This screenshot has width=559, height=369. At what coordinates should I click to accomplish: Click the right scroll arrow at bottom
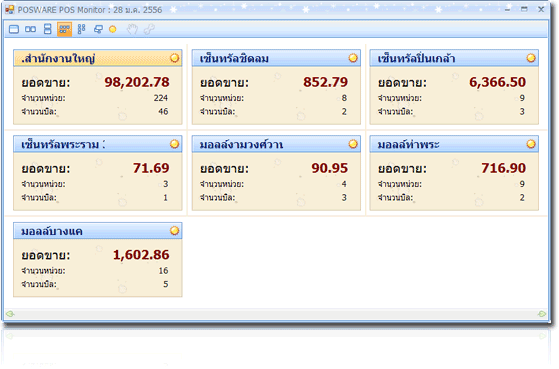click(542, 314)
